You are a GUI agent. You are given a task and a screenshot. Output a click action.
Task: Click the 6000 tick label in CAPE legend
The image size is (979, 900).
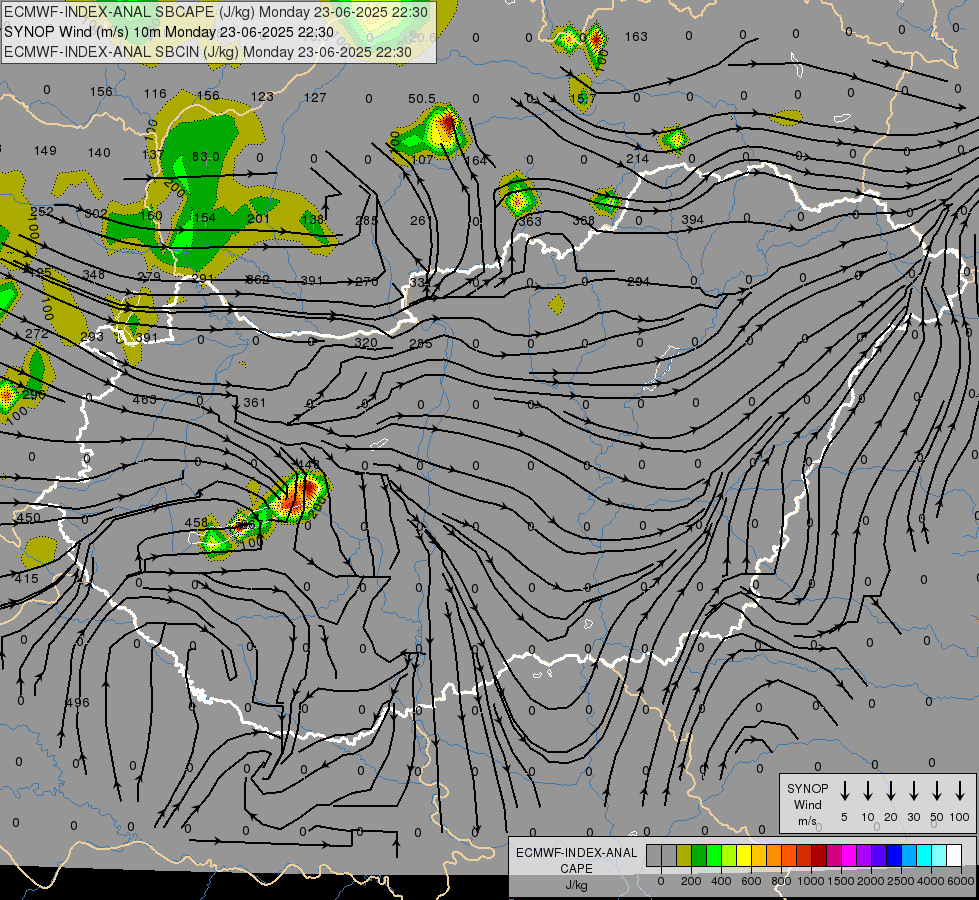click(961, 881)
